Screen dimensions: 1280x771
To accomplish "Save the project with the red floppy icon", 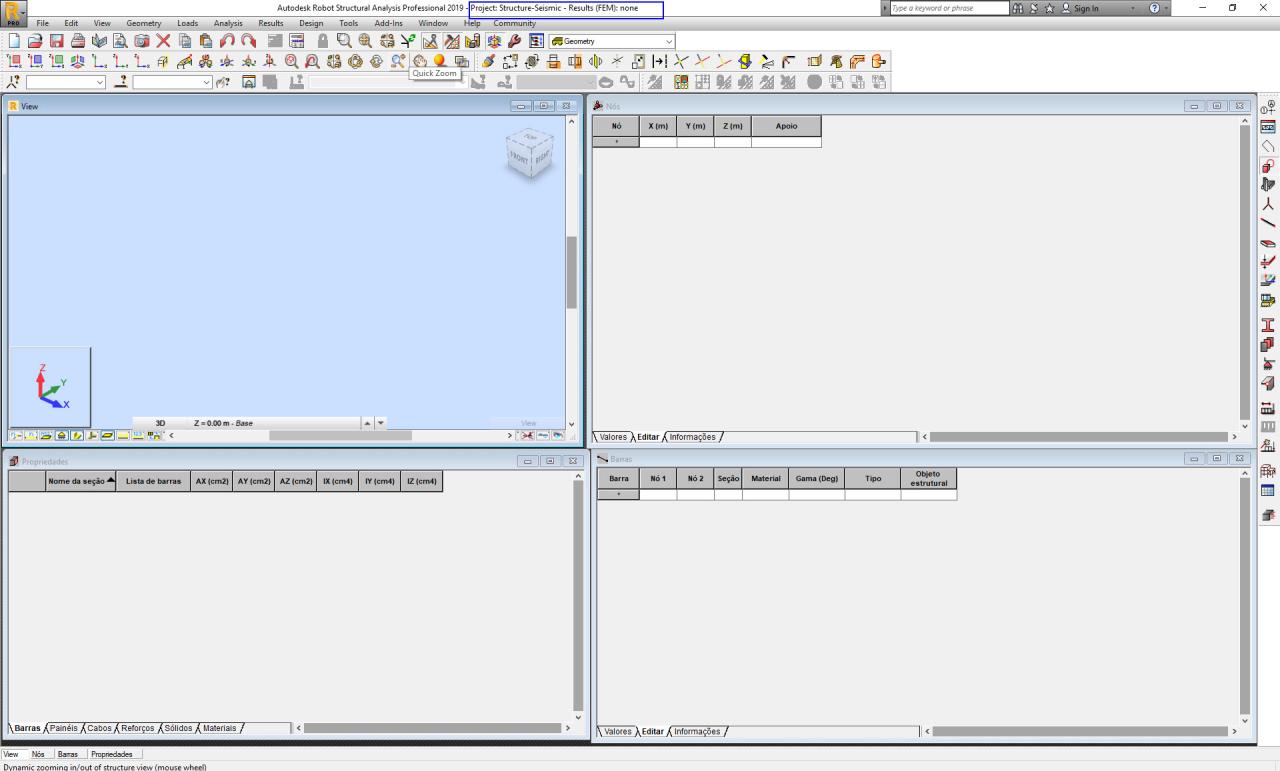I will pos(56,42).
